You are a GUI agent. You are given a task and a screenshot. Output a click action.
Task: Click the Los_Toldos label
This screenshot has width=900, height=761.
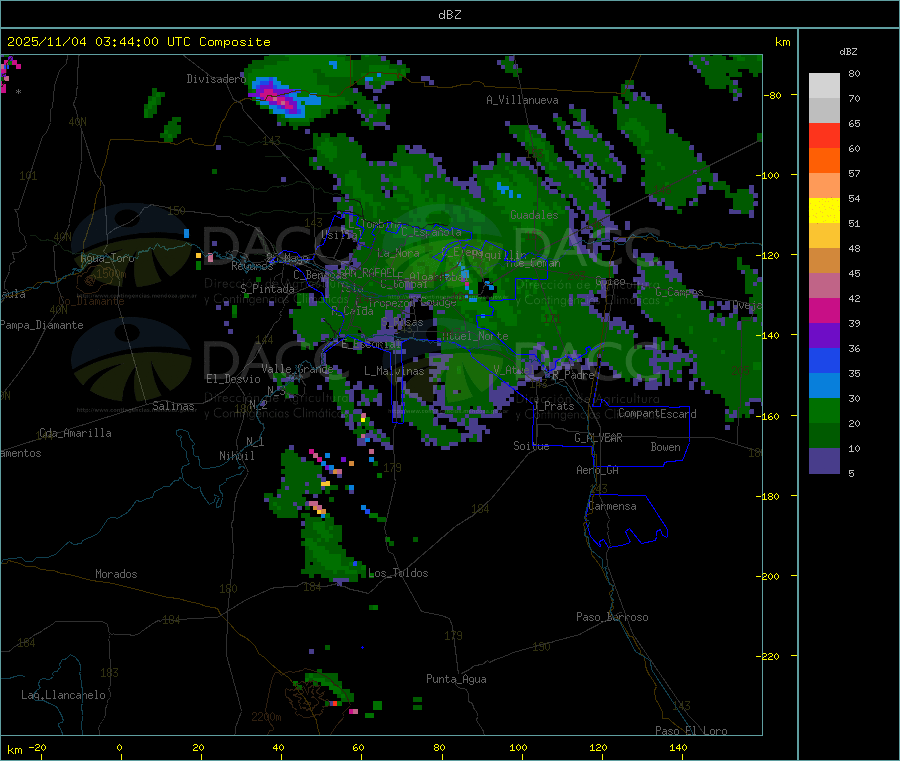tap(398, 573)
